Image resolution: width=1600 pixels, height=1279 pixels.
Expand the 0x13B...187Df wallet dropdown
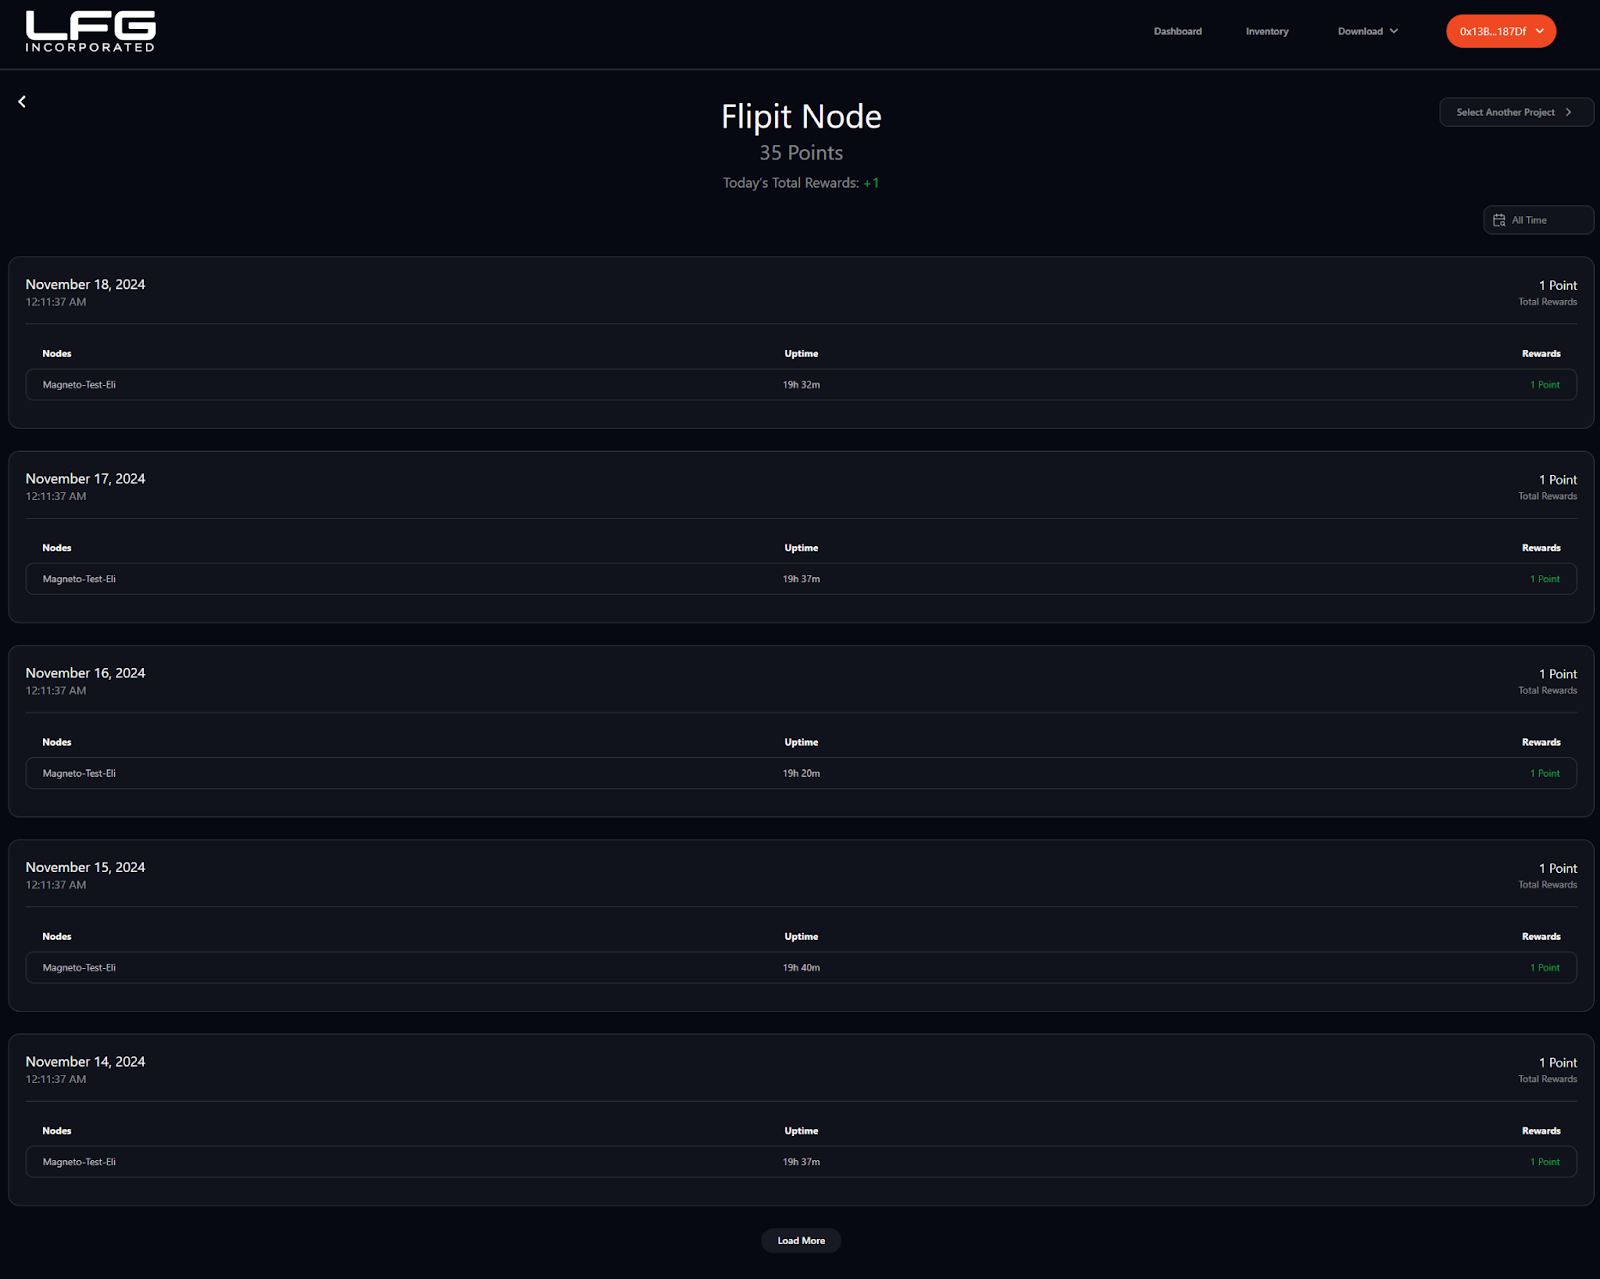[1501, 31]
